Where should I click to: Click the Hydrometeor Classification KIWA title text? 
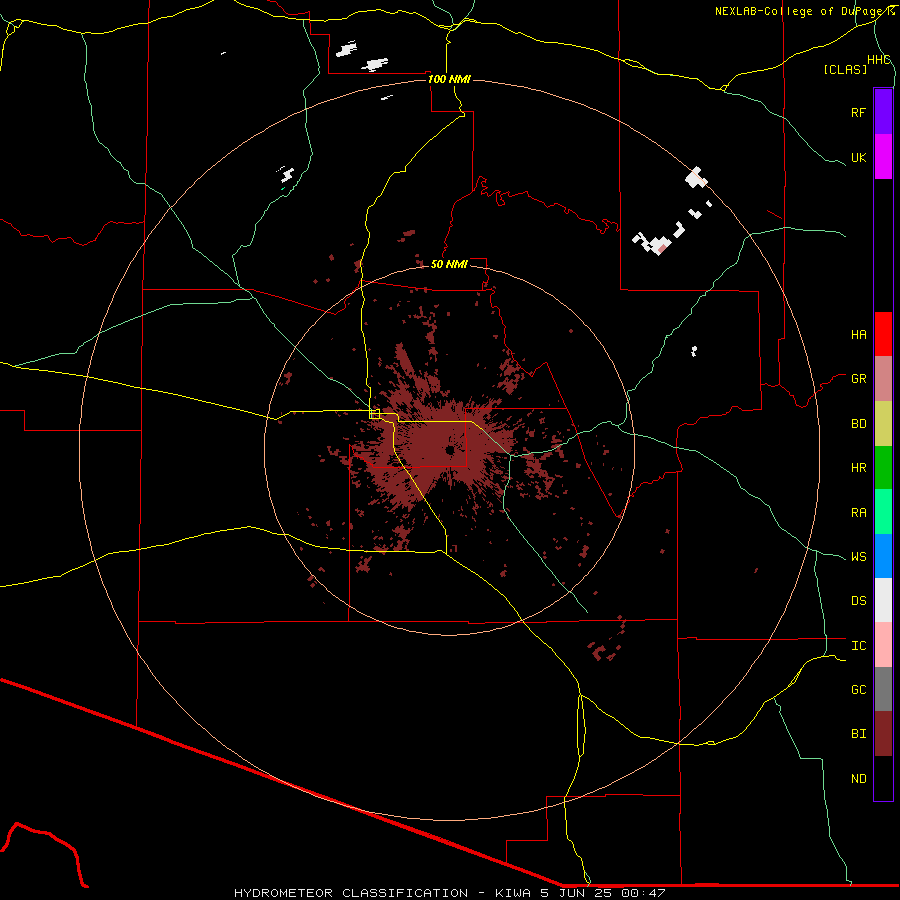tap(449, 893)
